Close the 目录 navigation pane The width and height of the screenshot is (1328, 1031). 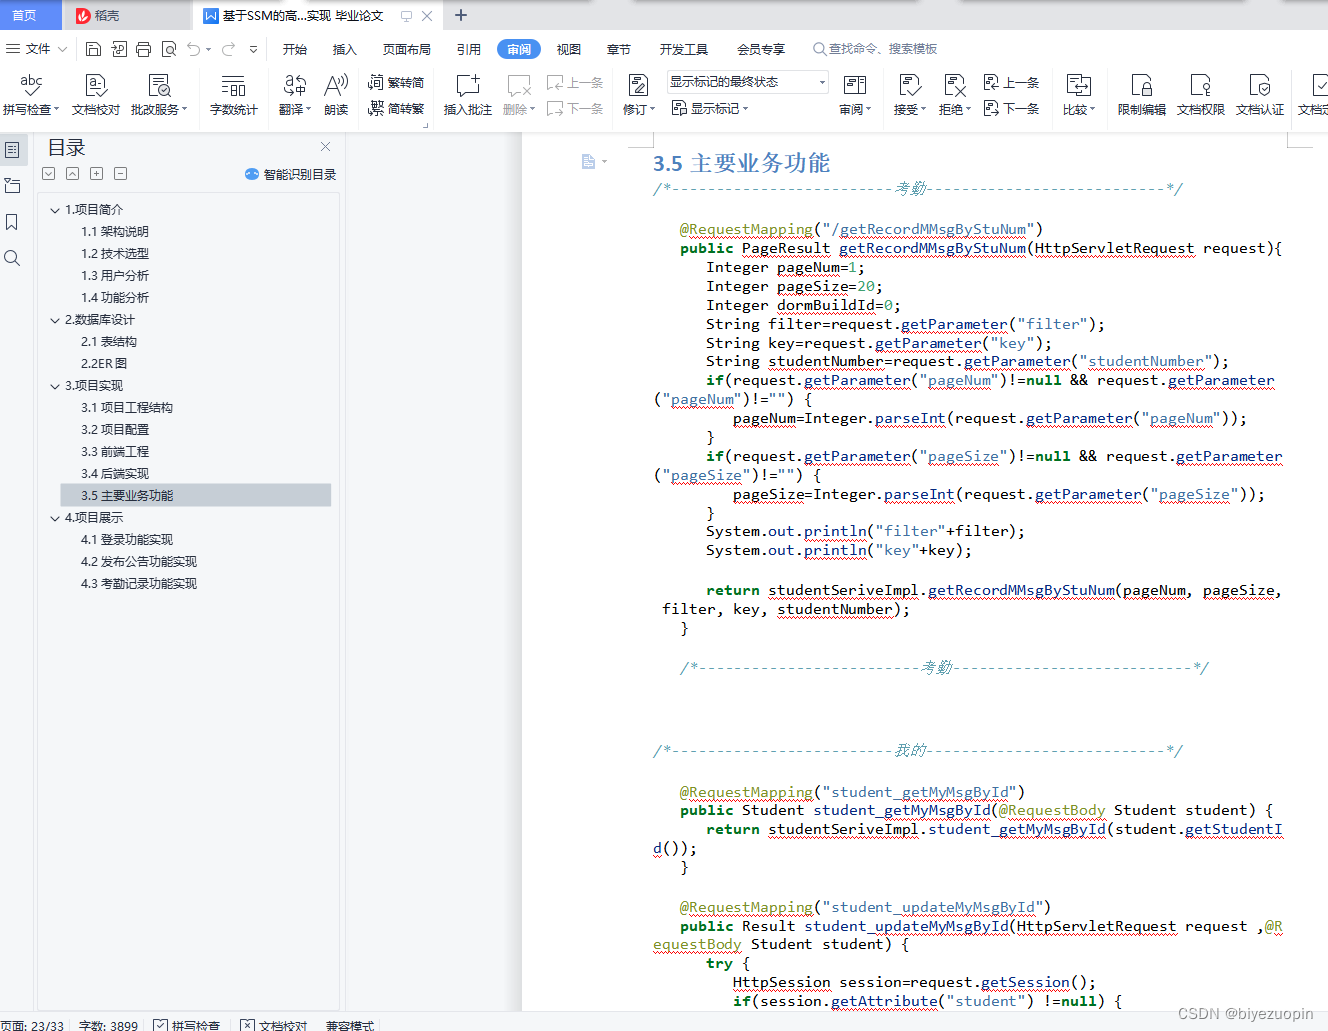[x=325, y=147]
